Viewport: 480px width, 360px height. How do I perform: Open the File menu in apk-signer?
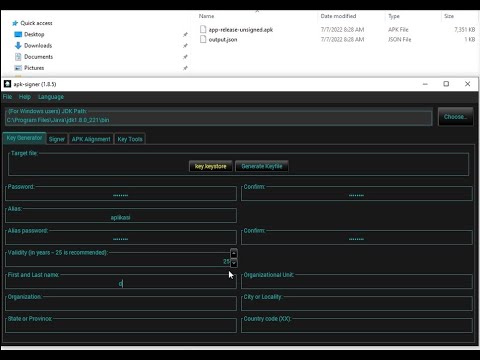7,97
